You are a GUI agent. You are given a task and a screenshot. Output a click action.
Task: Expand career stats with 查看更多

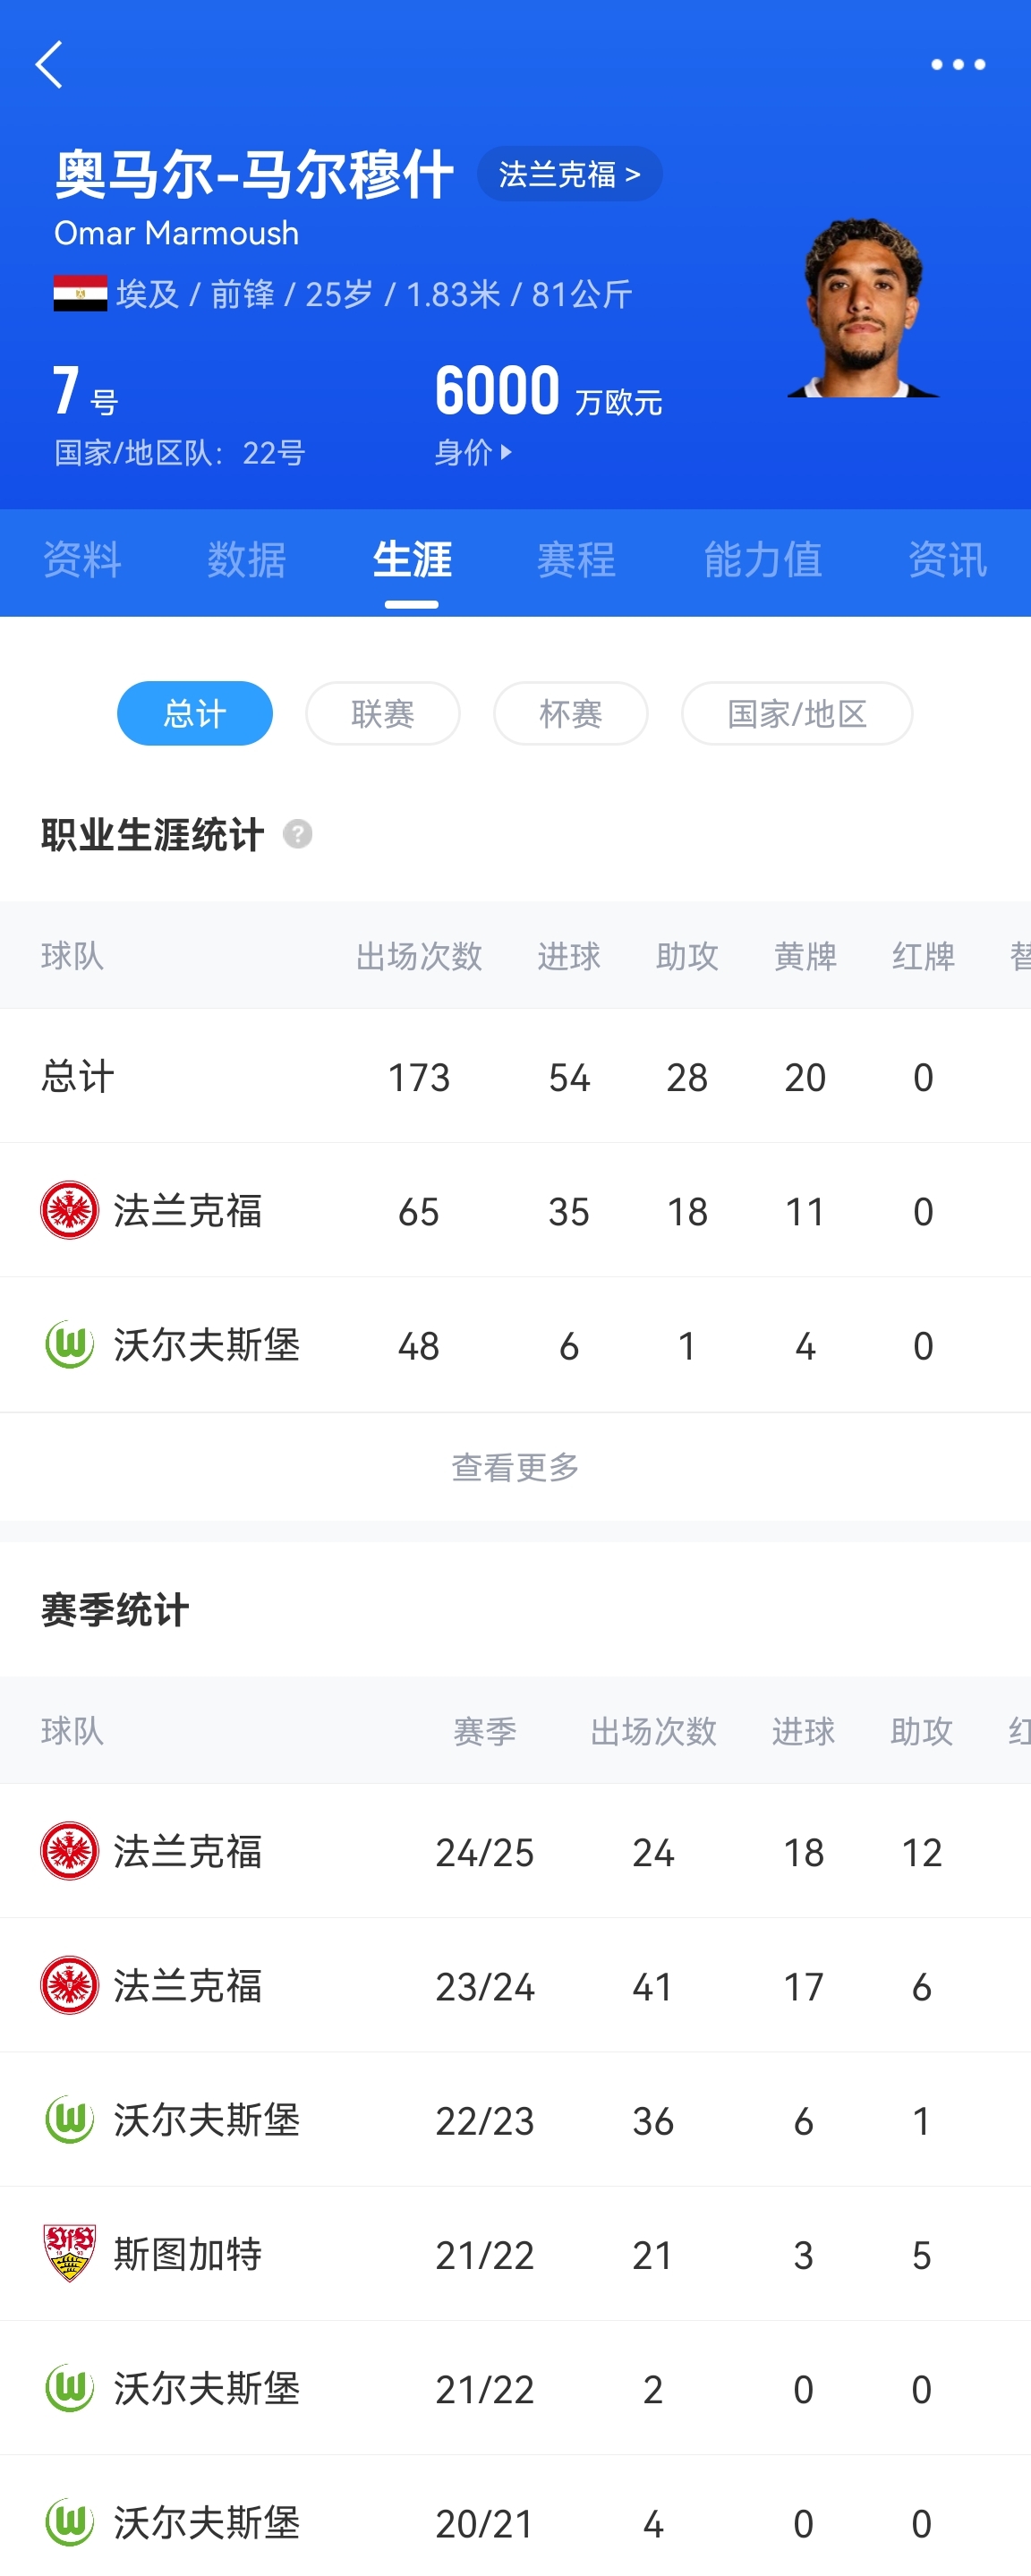click(515, 1467)
